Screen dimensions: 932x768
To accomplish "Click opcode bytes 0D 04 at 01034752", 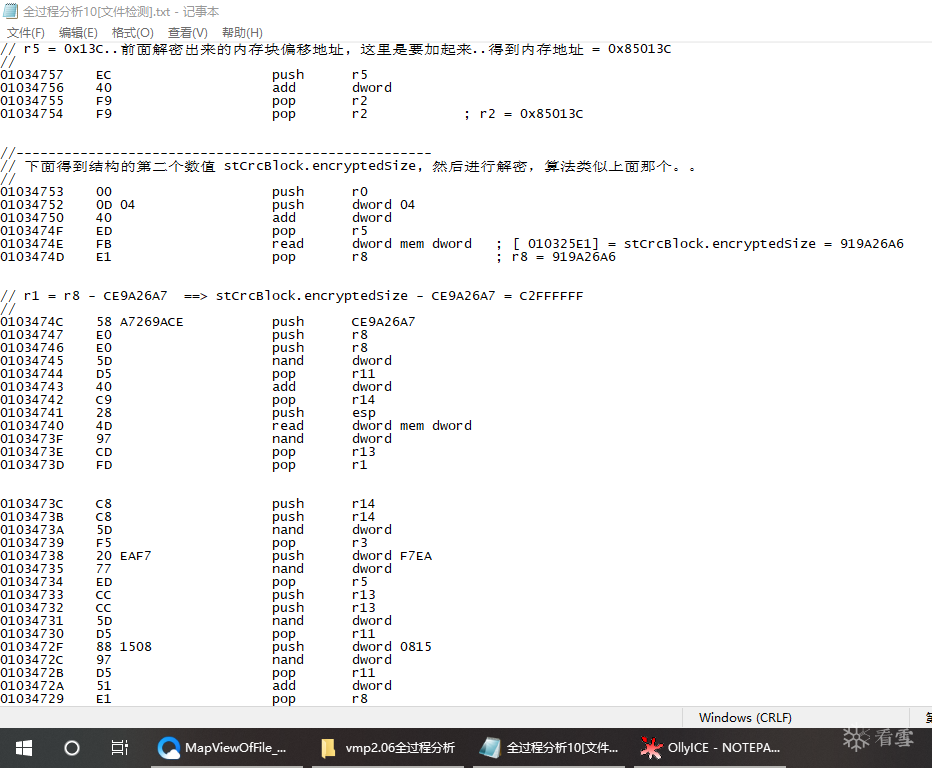I will 115,204.
